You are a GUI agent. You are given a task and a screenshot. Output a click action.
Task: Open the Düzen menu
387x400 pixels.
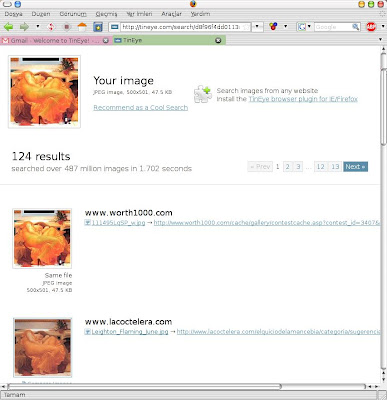41,14
